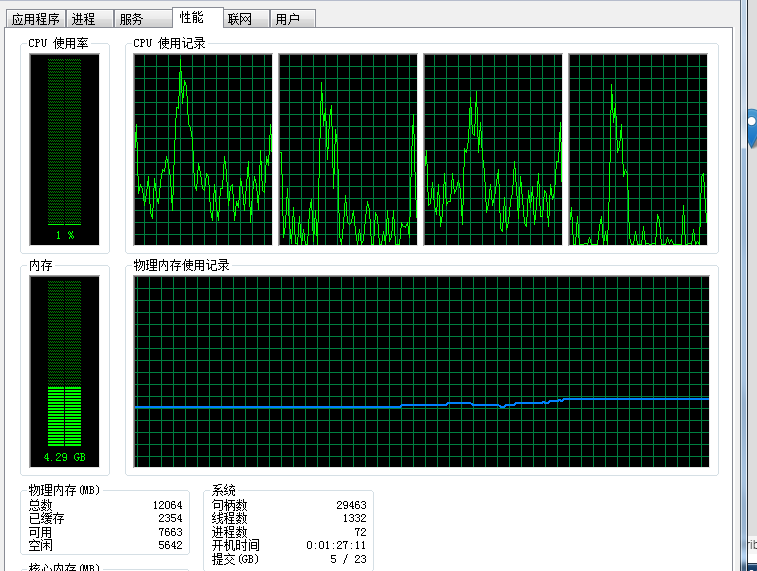Click the 空闲 value 5642

click(x=170, y=545)
